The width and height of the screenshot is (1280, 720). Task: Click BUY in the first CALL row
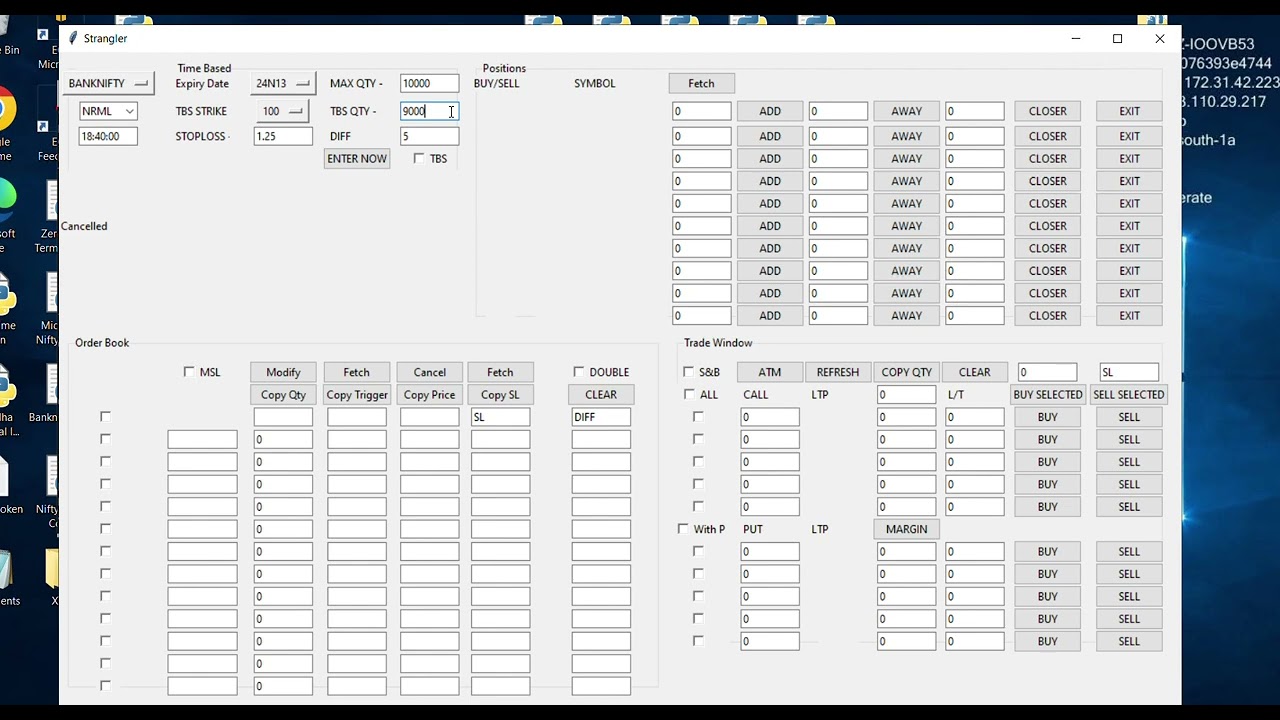pos(1047,417)
